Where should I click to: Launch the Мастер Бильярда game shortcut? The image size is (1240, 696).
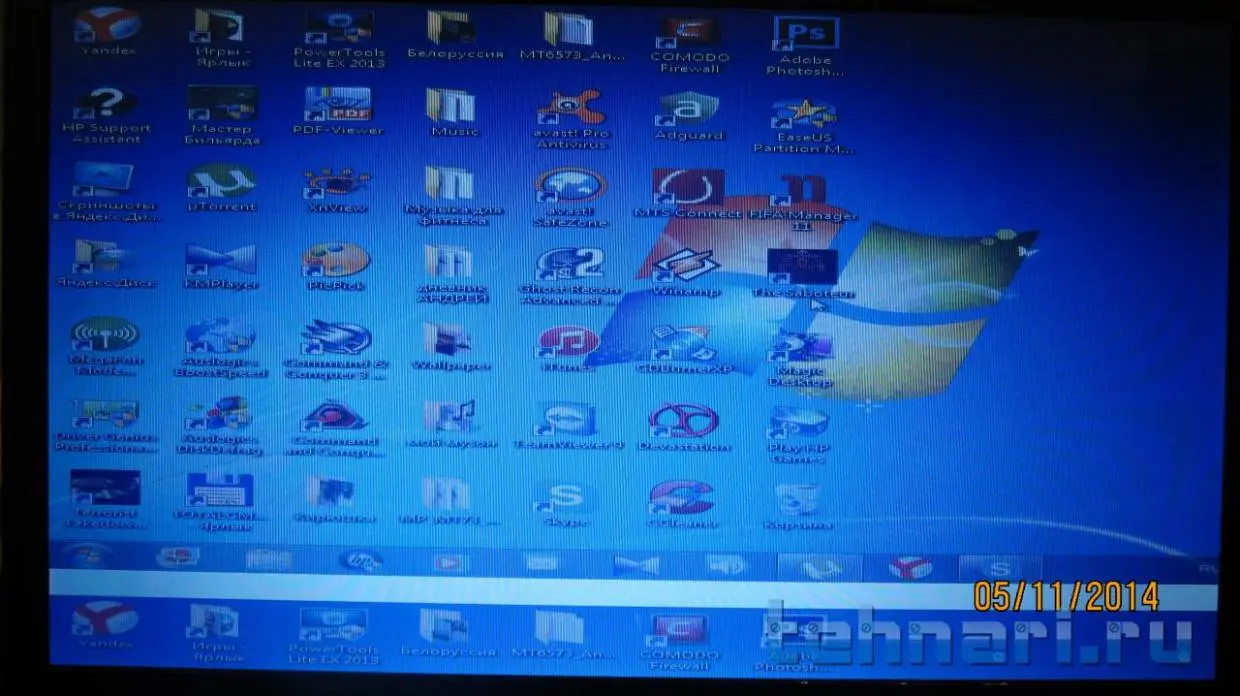tap(222, 116)
